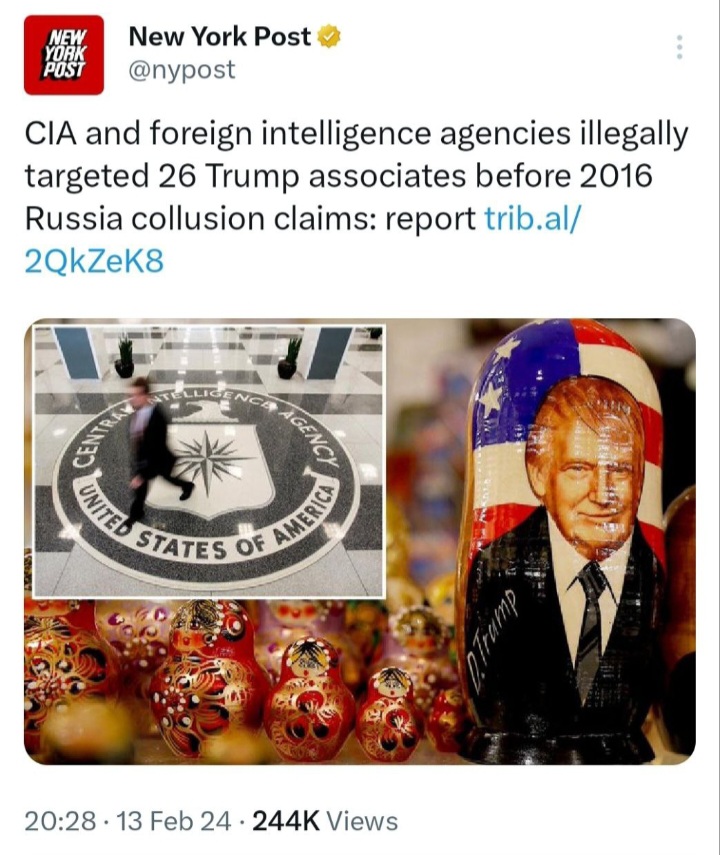View the 244K Views analytics

point(324,822)
